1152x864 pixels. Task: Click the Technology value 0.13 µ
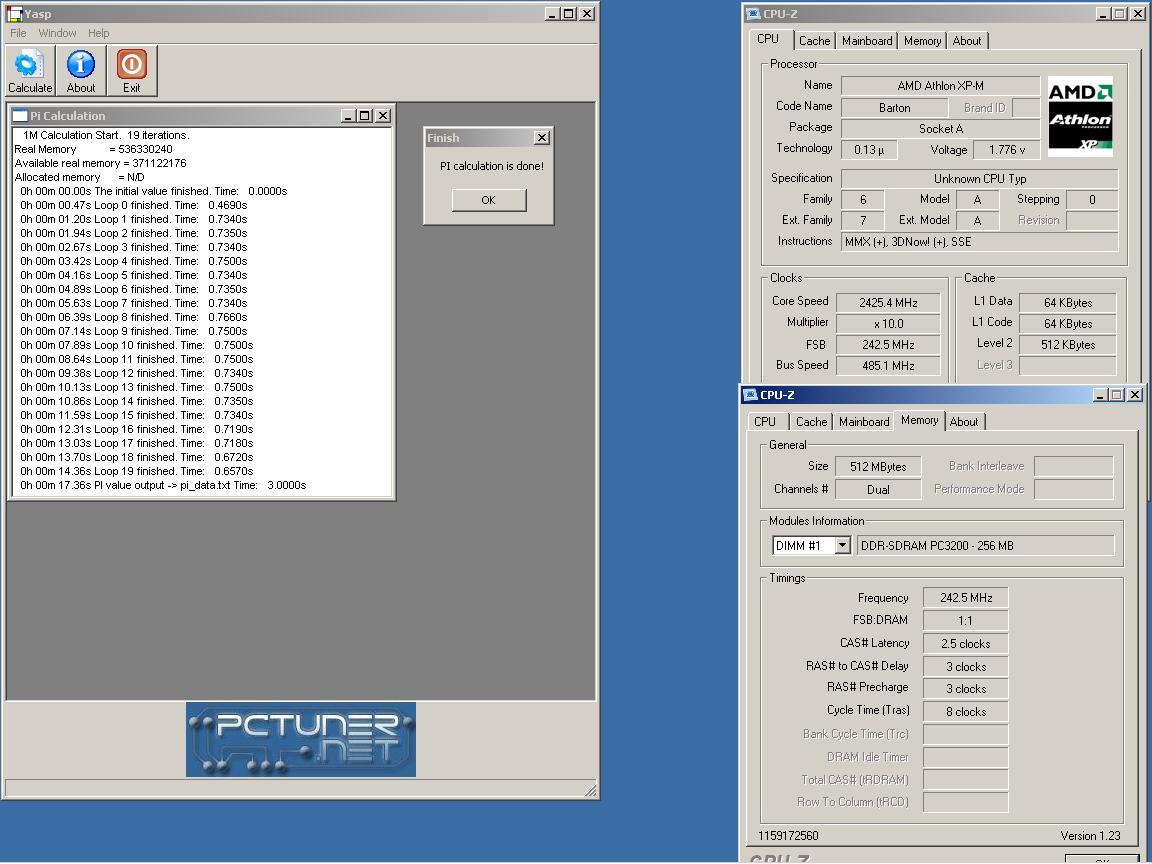869,150
